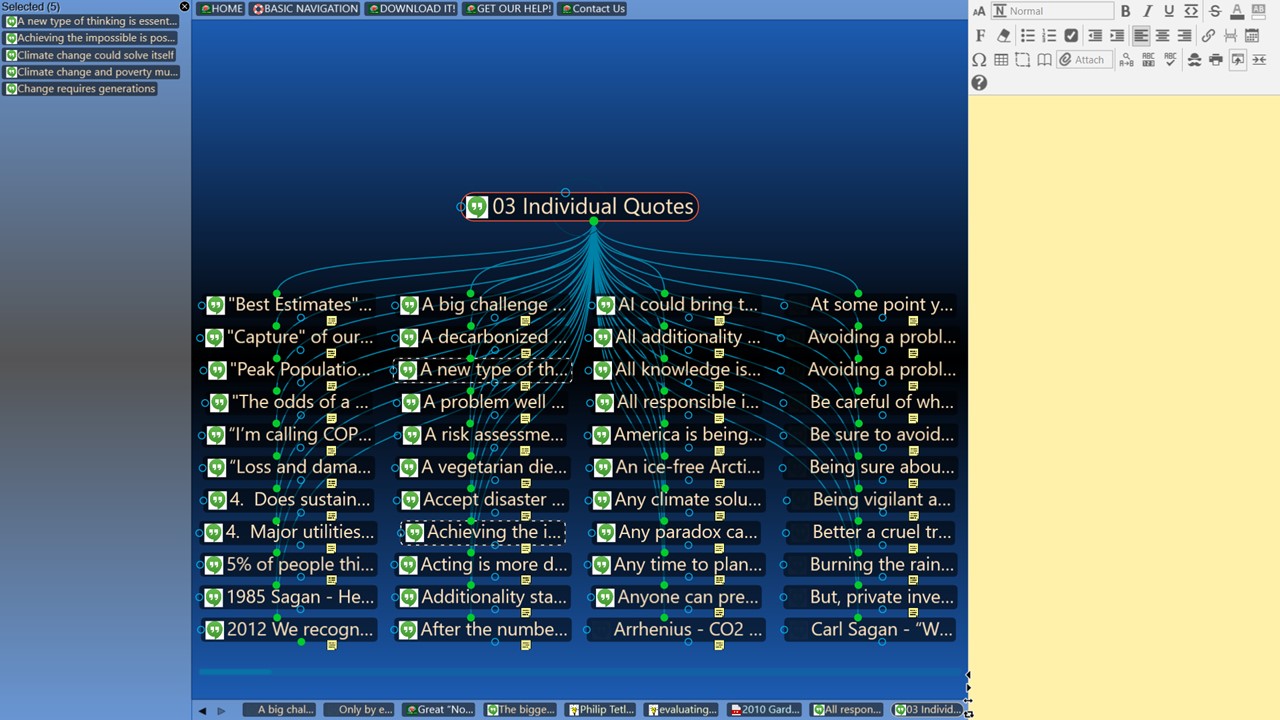Toggle left text alignment
The image size is (1280, 720).
1140,35
